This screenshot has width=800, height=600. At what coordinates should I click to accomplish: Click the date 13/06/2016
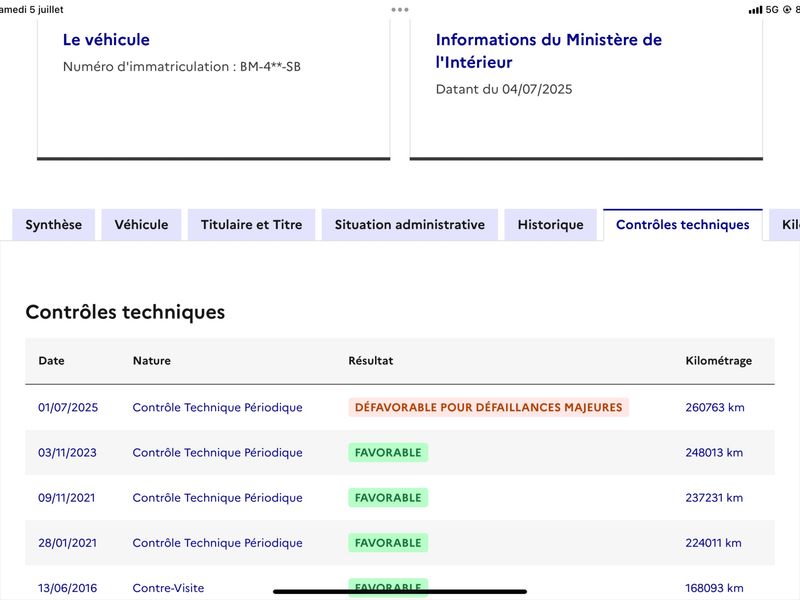coord(67,588)
